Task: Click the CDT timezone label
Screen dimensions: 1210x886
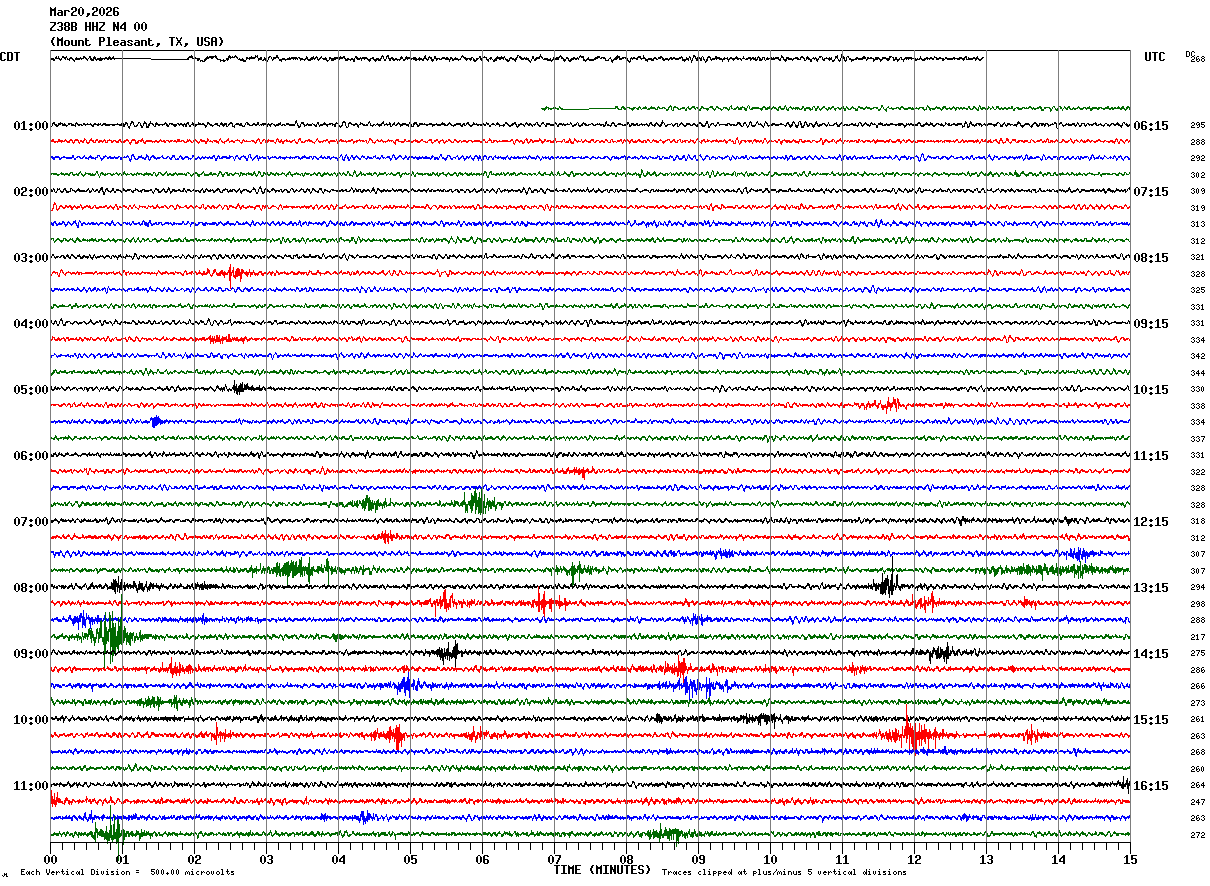Action: coord(10,57)
